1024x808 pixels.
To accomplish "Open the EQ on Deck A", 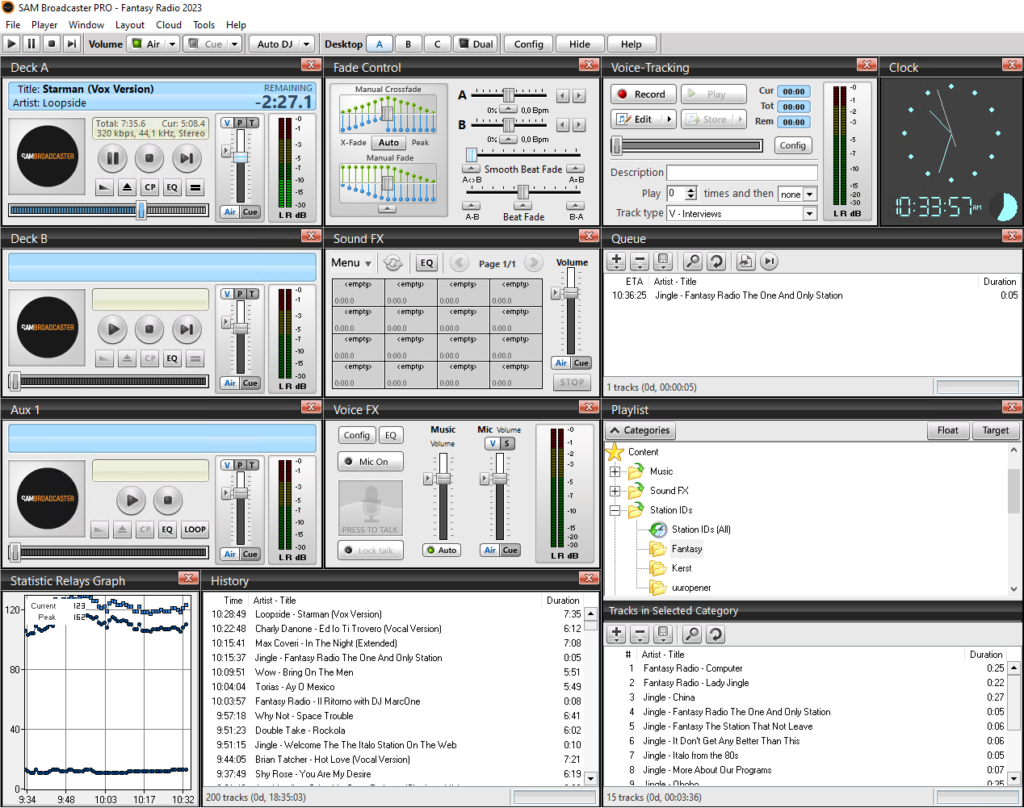I will pyautogui.click(x=172, y=187).
